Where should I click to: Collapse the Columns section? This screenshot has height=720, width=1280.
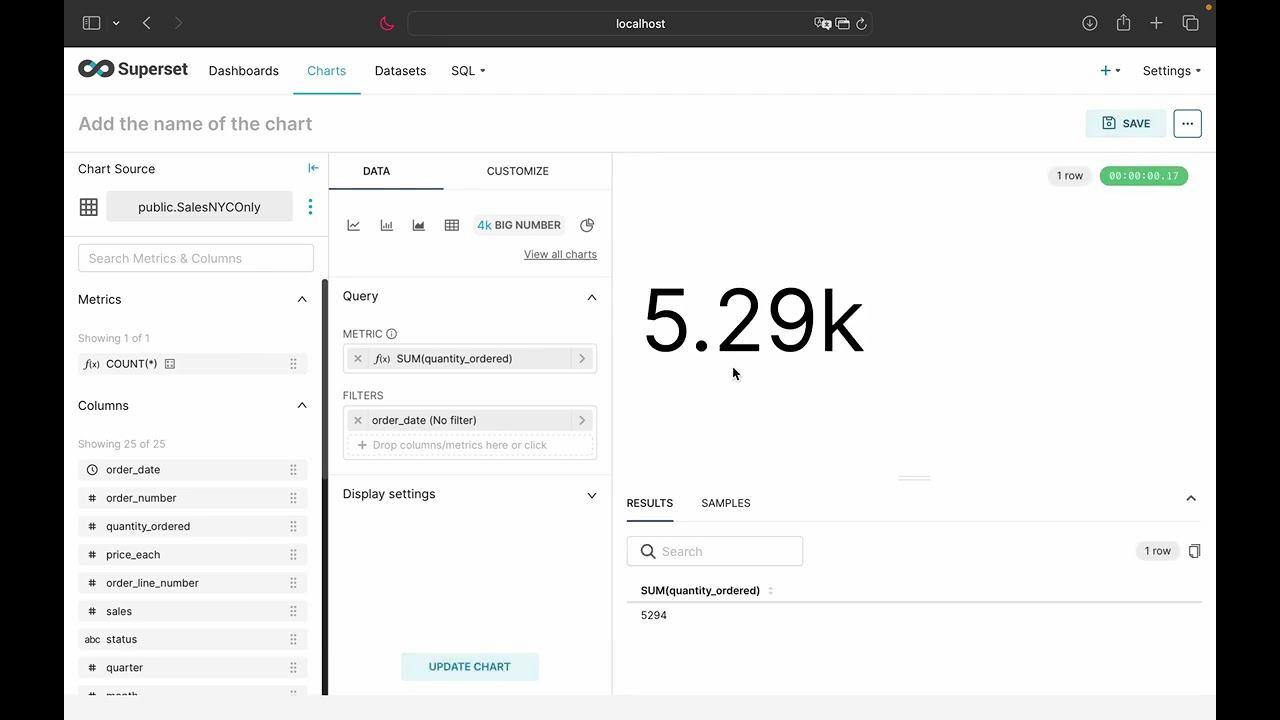pyautogui.click(x=302, y=405)
